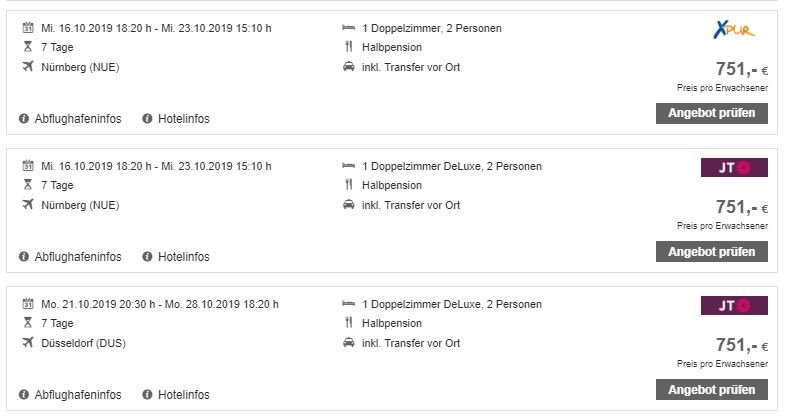Click info icon beside last Hotelinfos

click(147, 394)
